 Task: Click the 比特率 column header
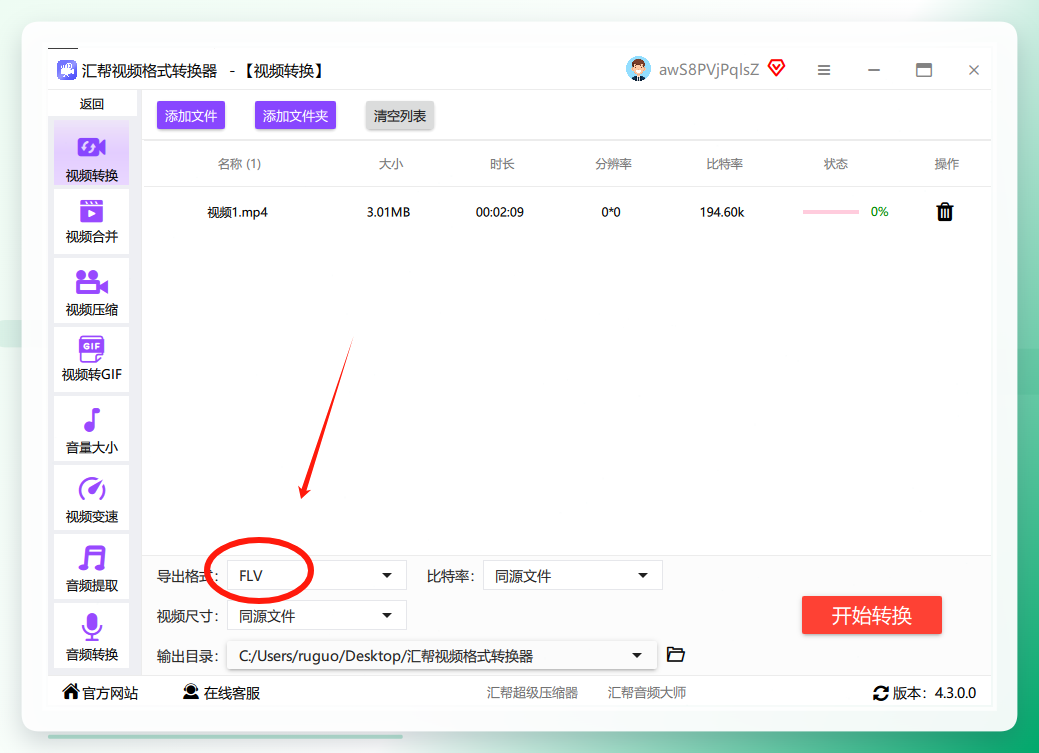click(724, 164)
